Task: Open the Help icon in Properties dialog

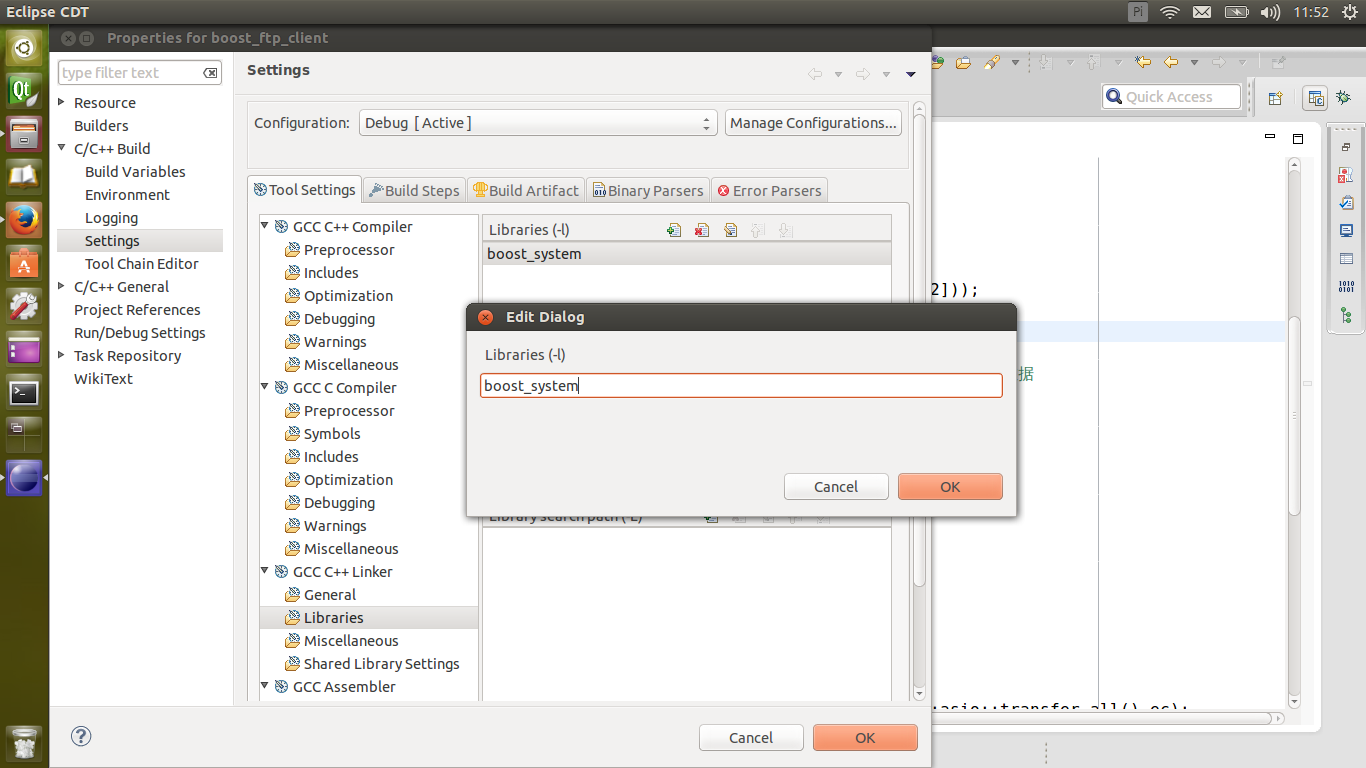Action: [x=81, y=736]
